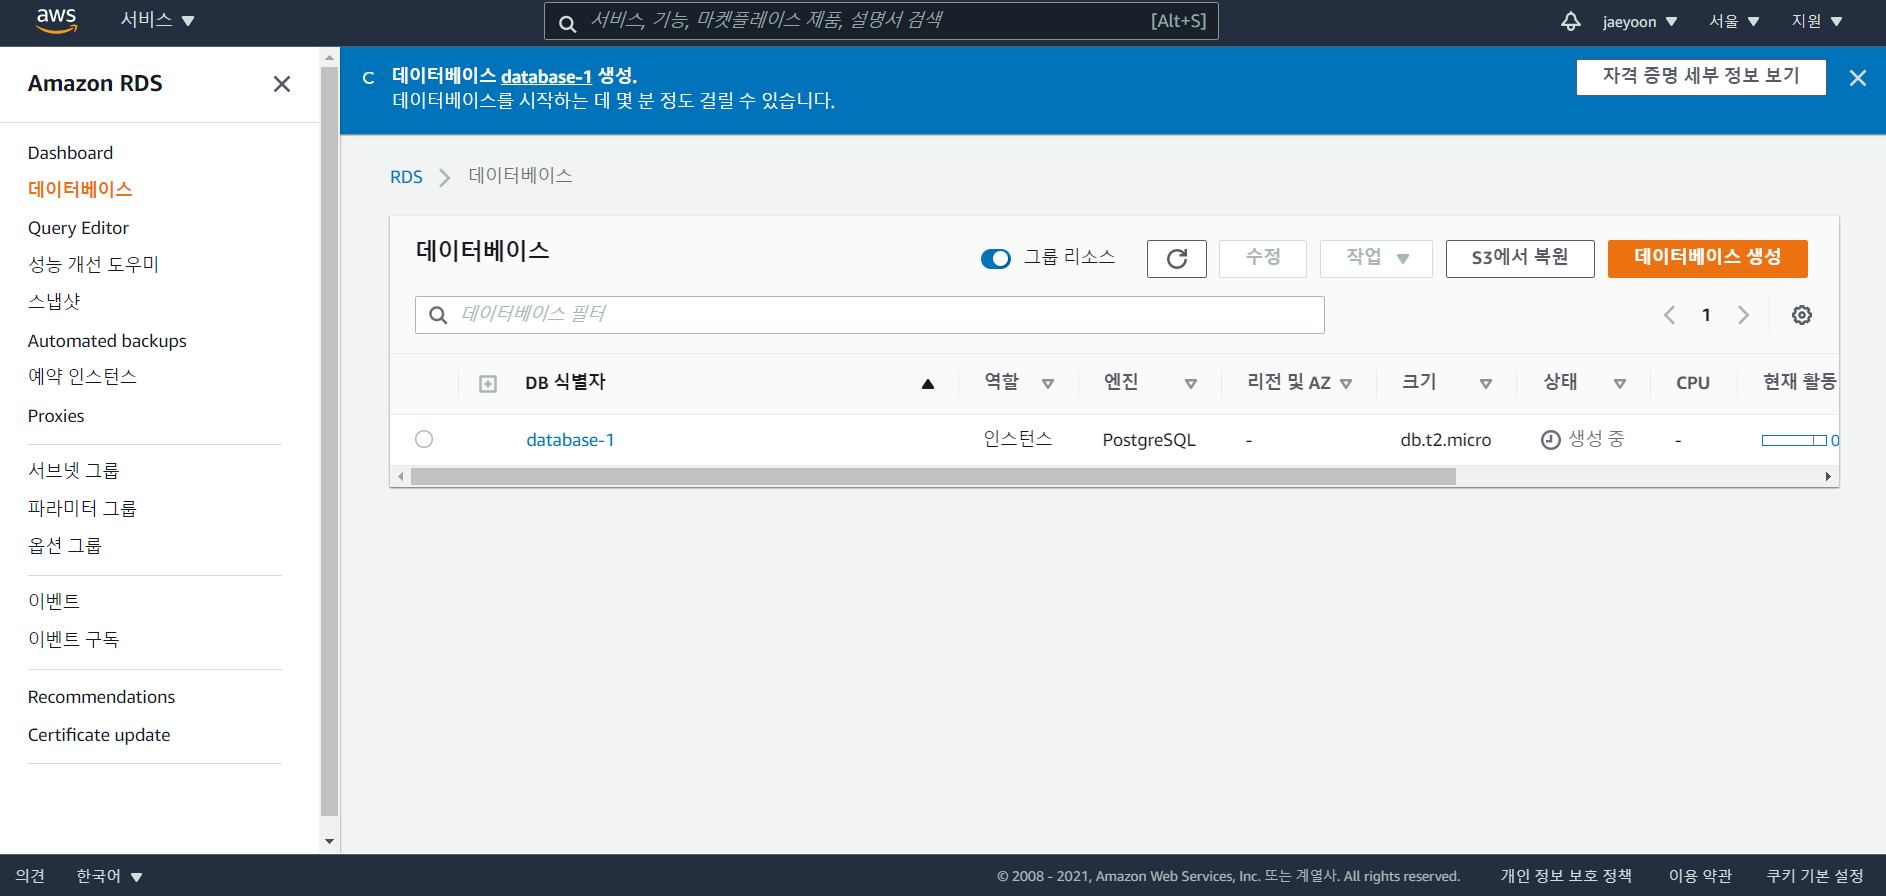
Task: Open 이용 약관 footer link
Action: tap(1700, 876)
